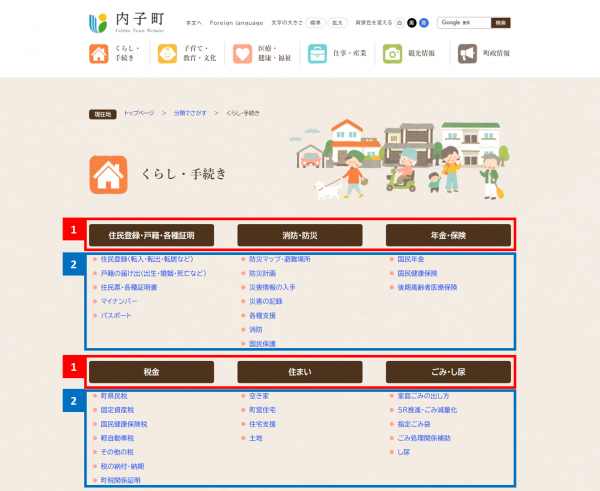Open the 災害情報の入手 link
Screen dimensions: 600x491
(x=272, y=287)
